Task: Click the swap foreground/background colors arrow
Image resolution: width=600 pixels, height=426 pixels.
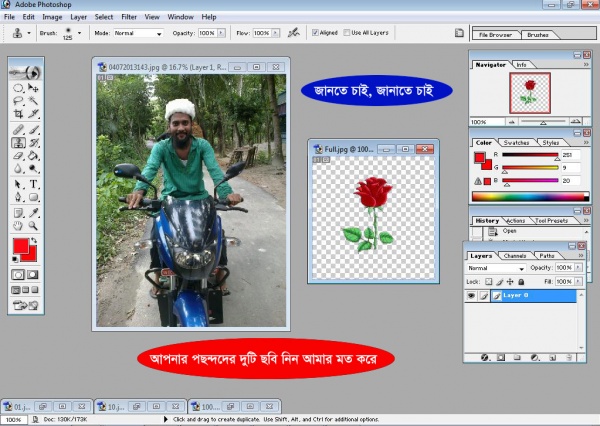Action: tap(34, 240)
